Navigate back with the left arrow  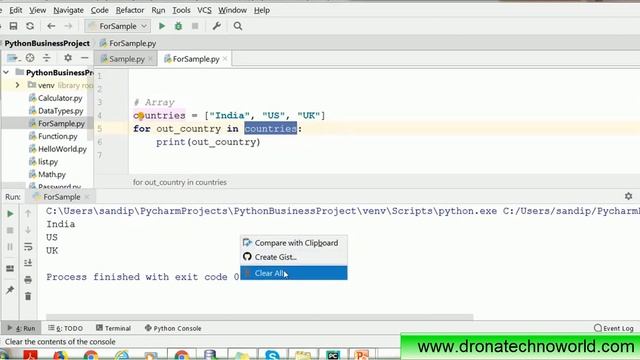[51, 26]
